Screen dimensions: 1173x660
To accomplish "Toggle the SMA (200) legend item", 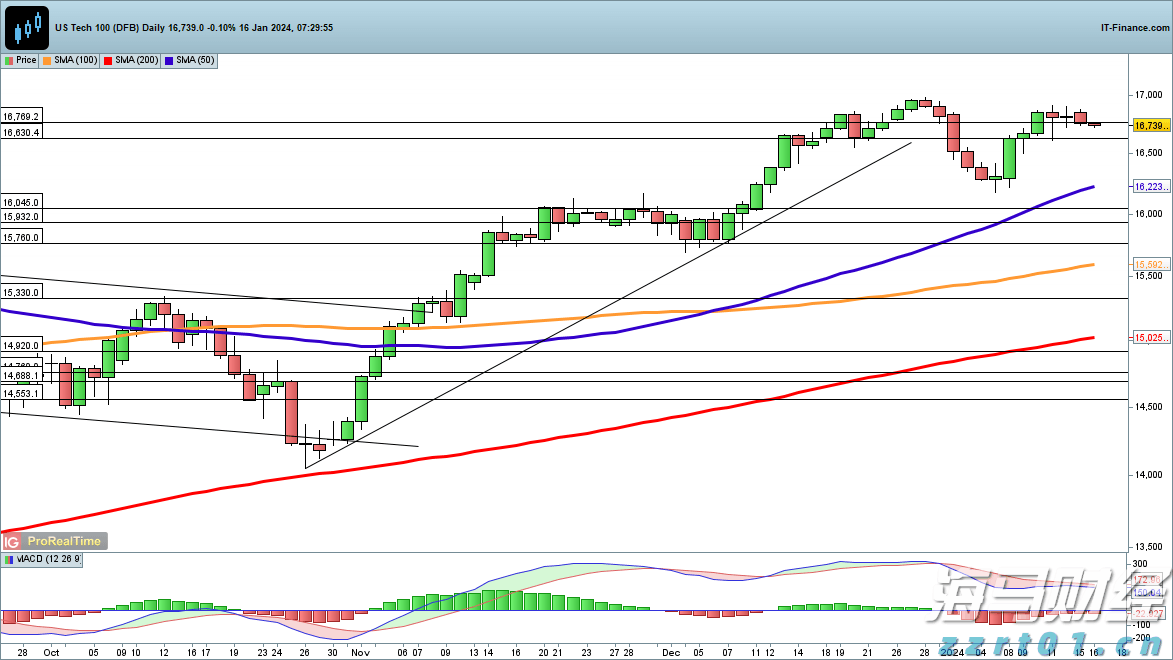I will pyautogui.click(x=137, y=61).
